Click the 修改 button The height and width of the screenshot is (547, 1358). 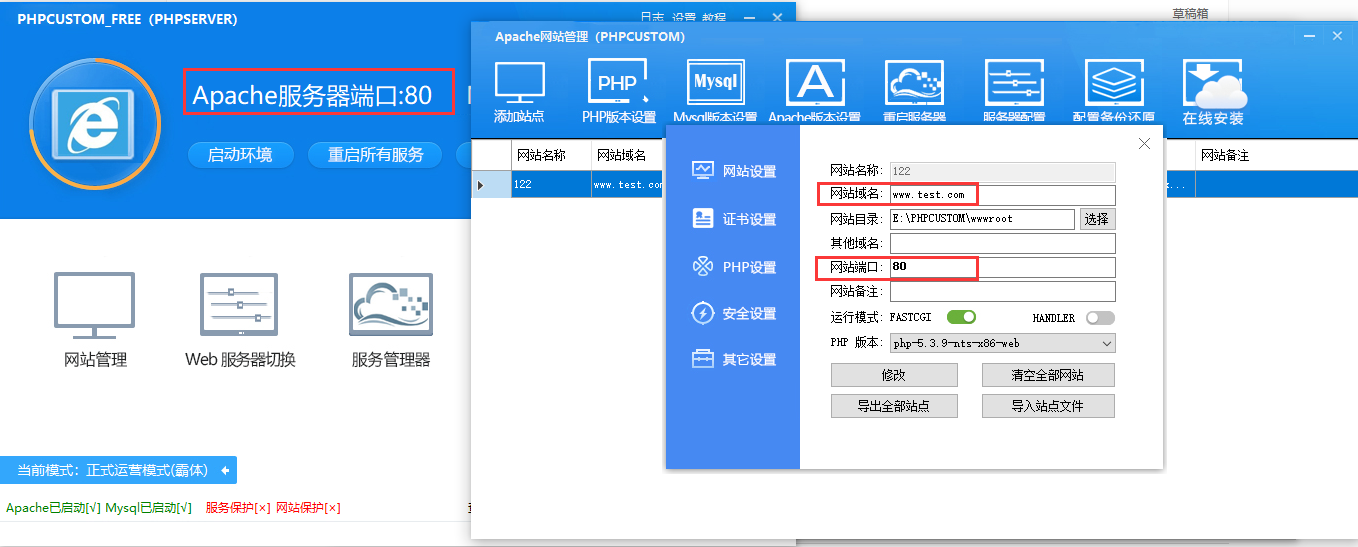[894, 375]
